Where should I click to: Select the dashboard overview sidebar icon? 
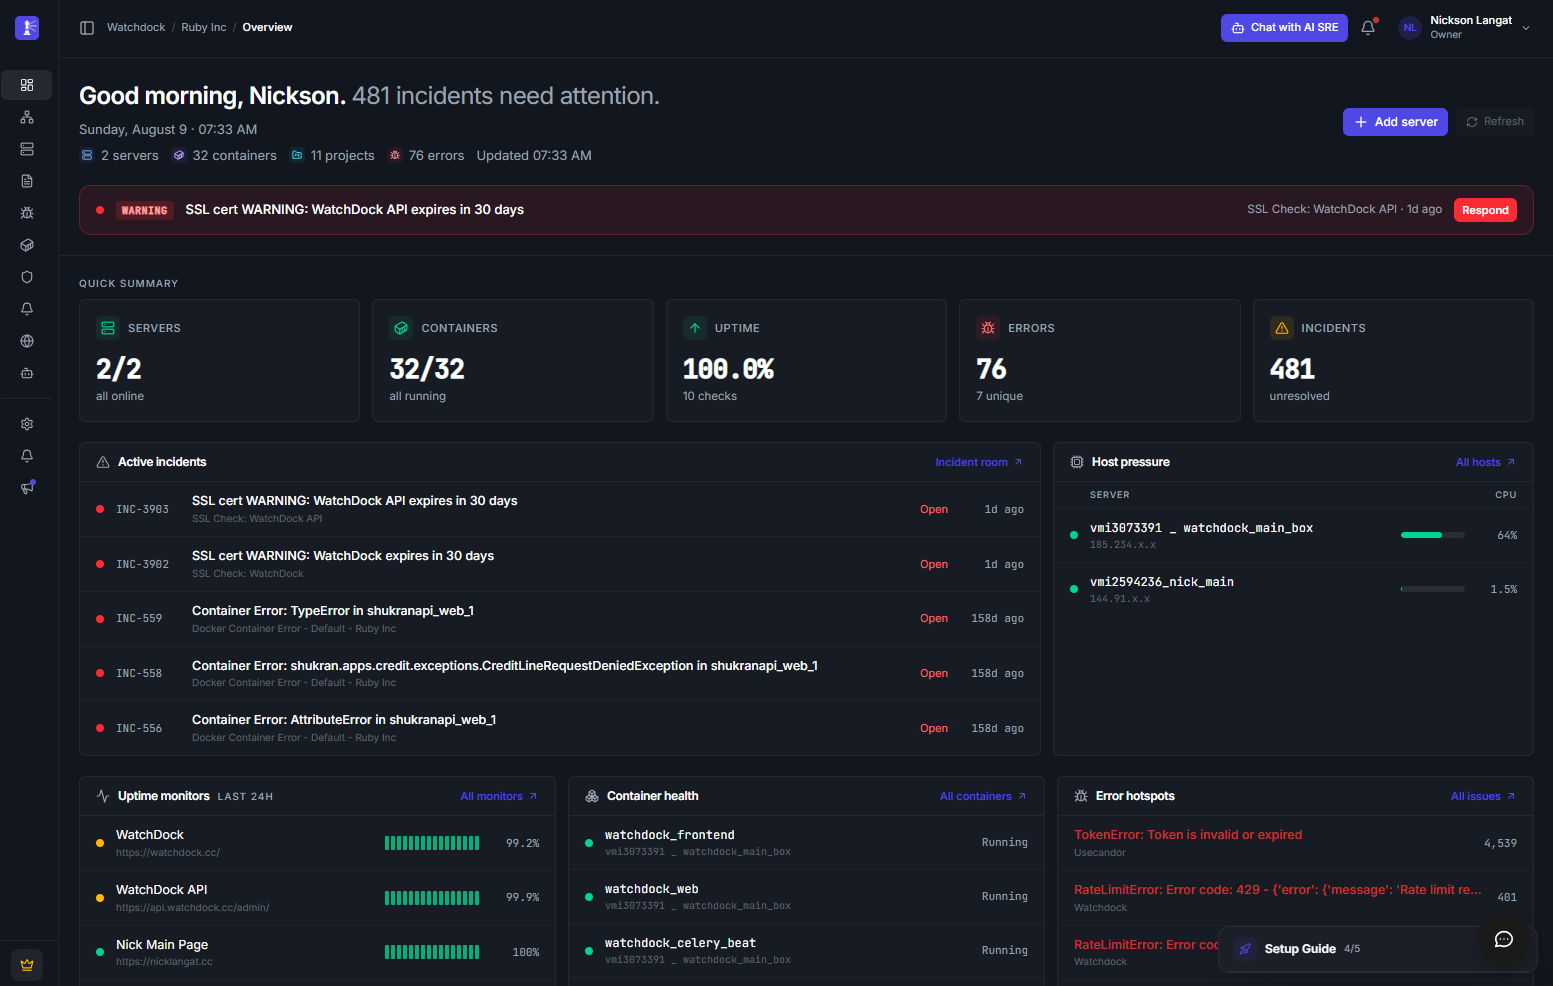(27, 85)
